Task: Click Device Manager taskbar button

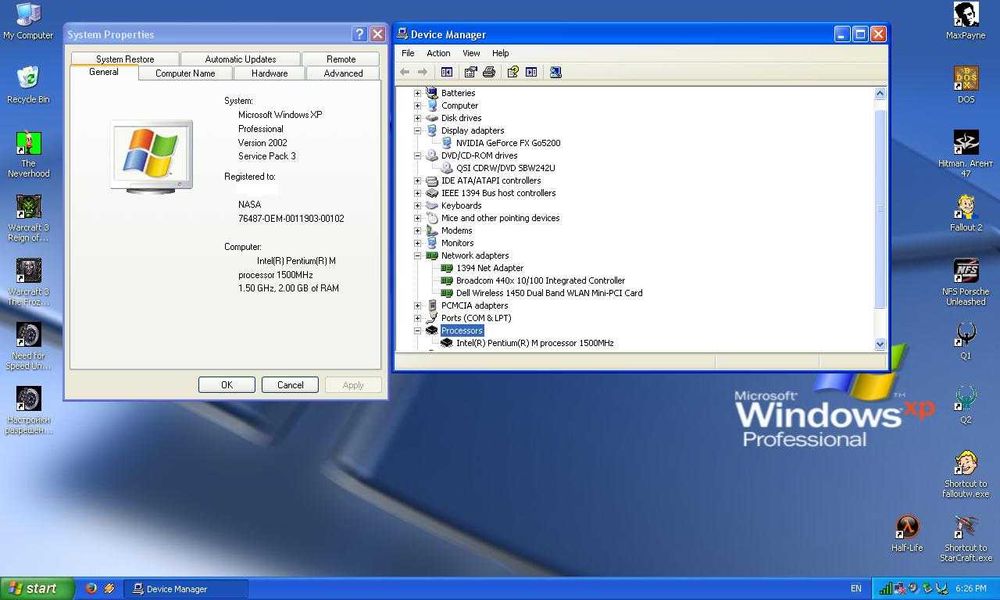Action: [185, 589]
